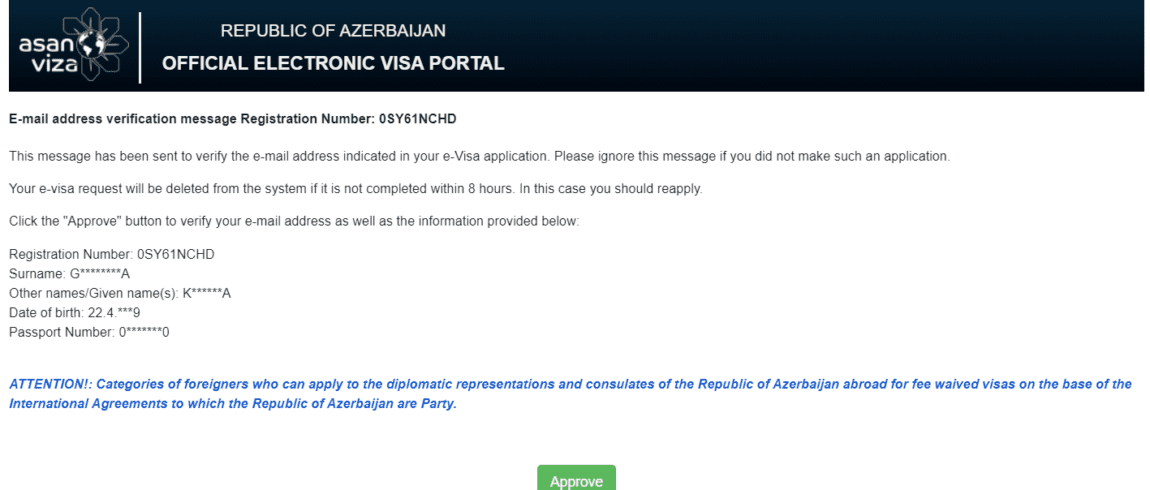Open the blue ATTENTION fee waived visas link

(x=570, y=394)
